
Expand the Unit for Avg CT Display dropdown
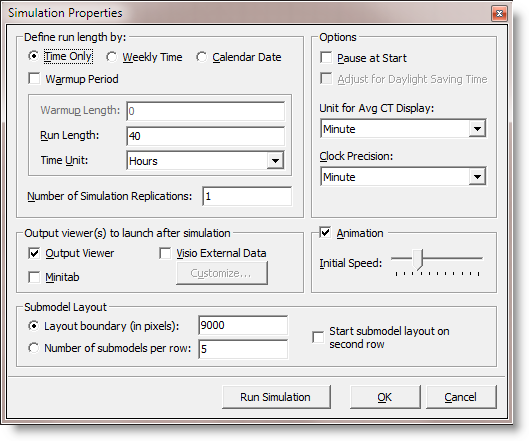(477, 129)
